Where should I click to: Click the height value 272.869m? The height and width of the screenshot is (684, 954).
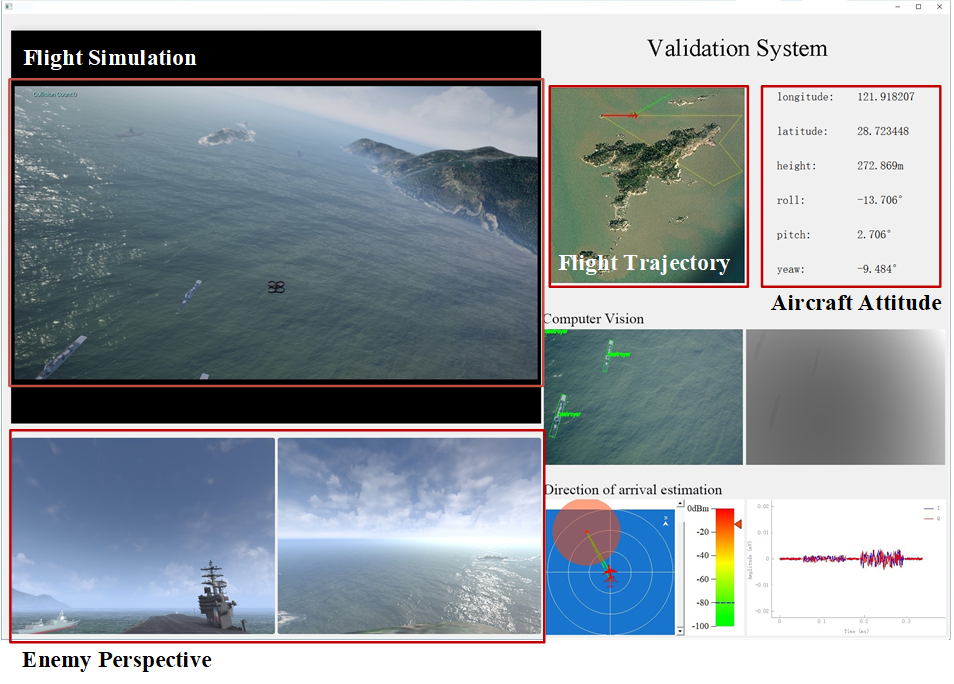point(880,166)
